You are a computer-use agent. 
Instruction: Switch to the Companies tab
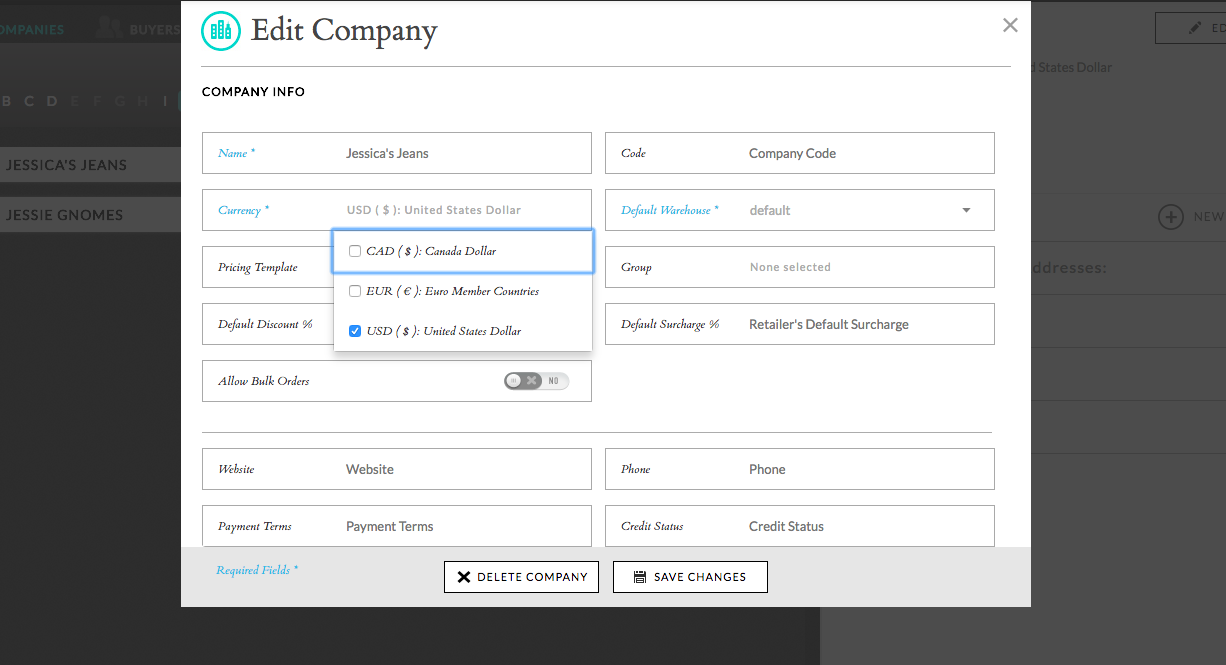point(30,29)
